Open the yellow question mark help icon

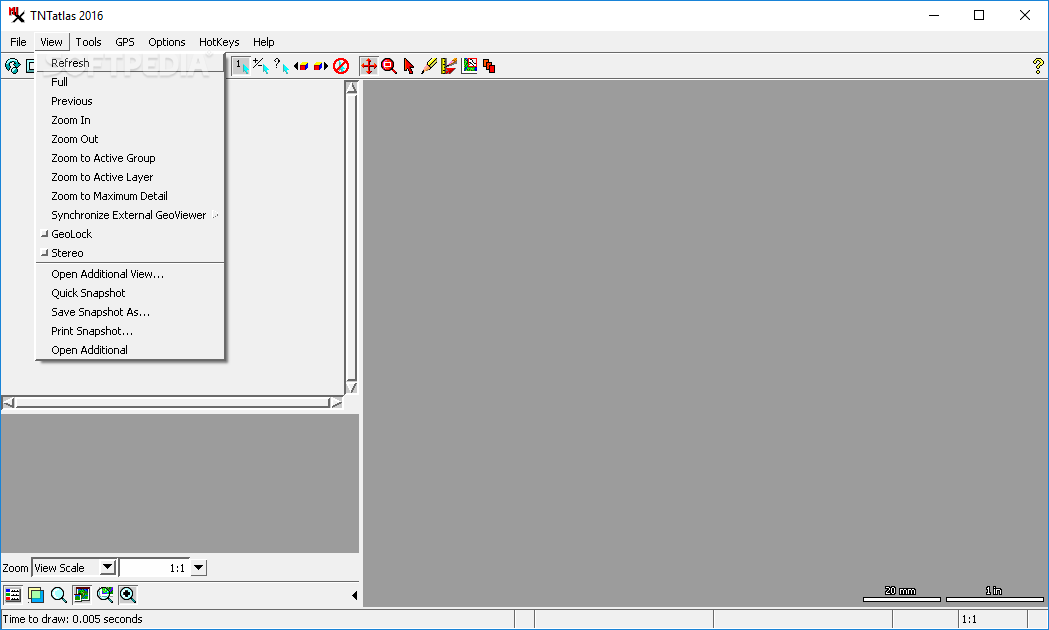1038,66
